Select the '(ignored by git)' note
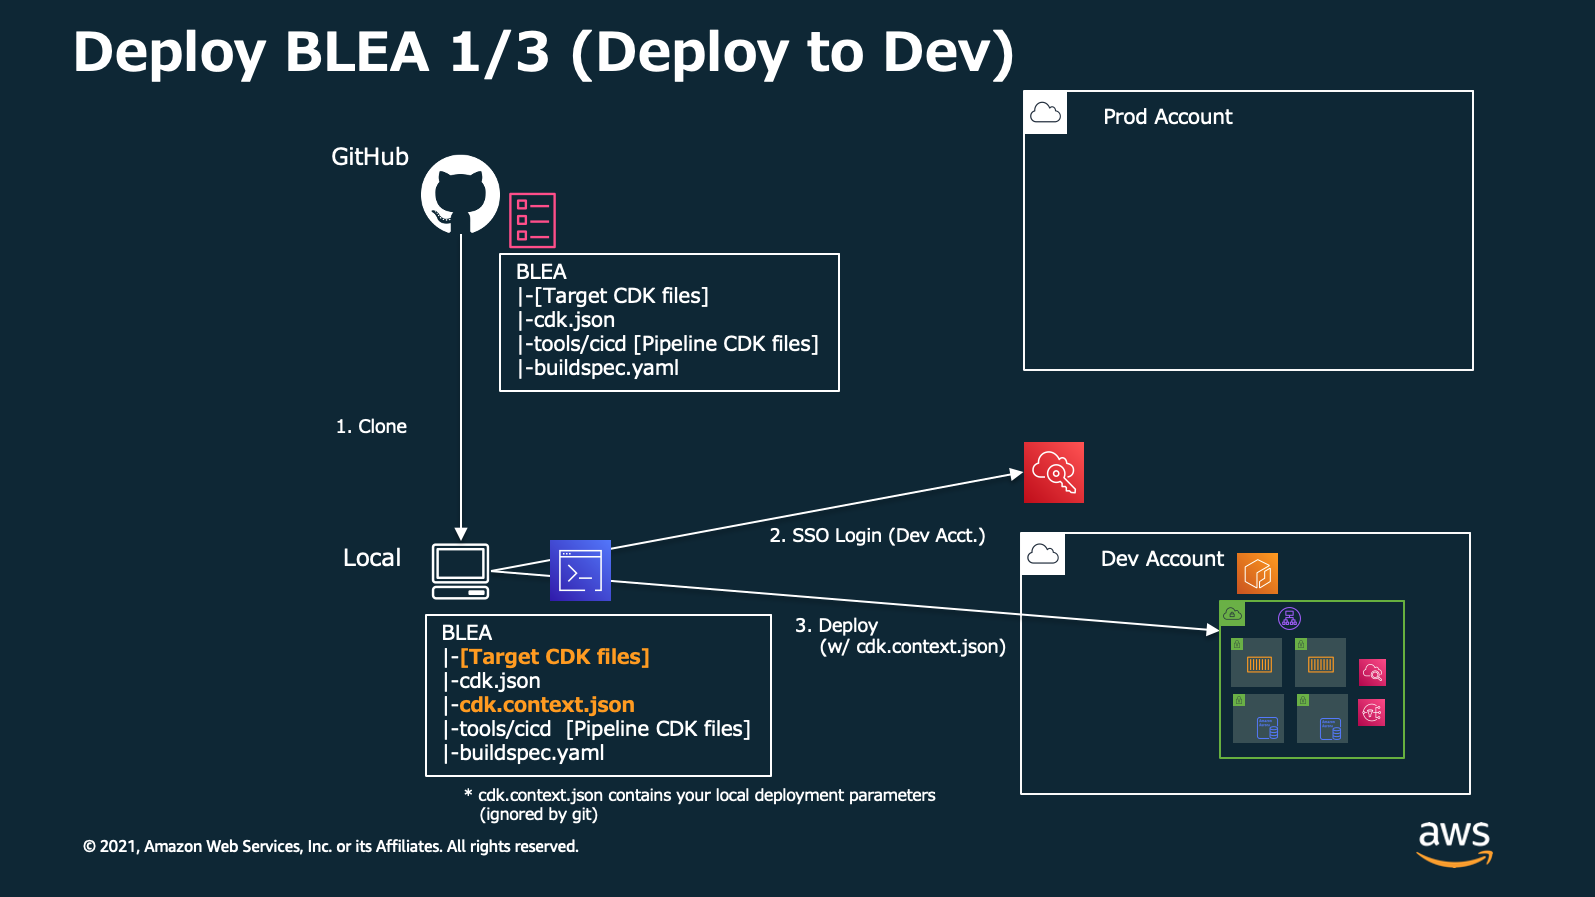Viewport: 1595px width, 897px height. pos(539,814)
